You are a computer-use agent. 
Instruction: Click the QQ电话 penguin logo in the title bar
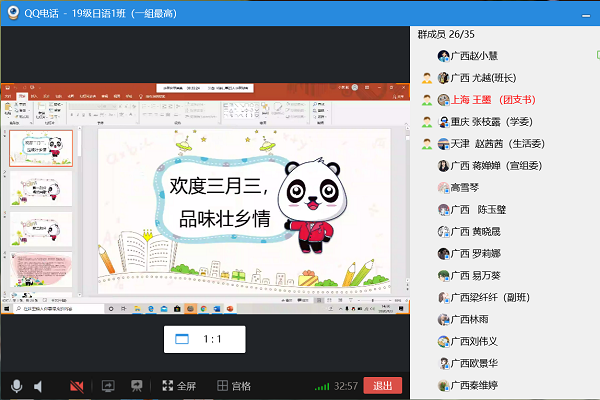pos(13,12)
